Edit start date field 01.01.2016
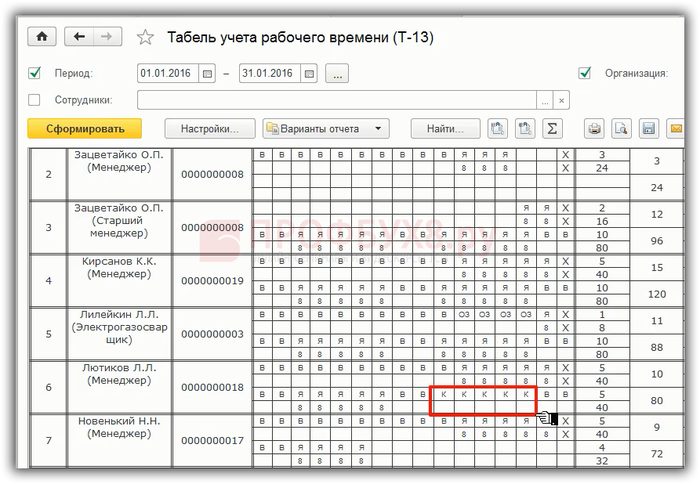 168,74
